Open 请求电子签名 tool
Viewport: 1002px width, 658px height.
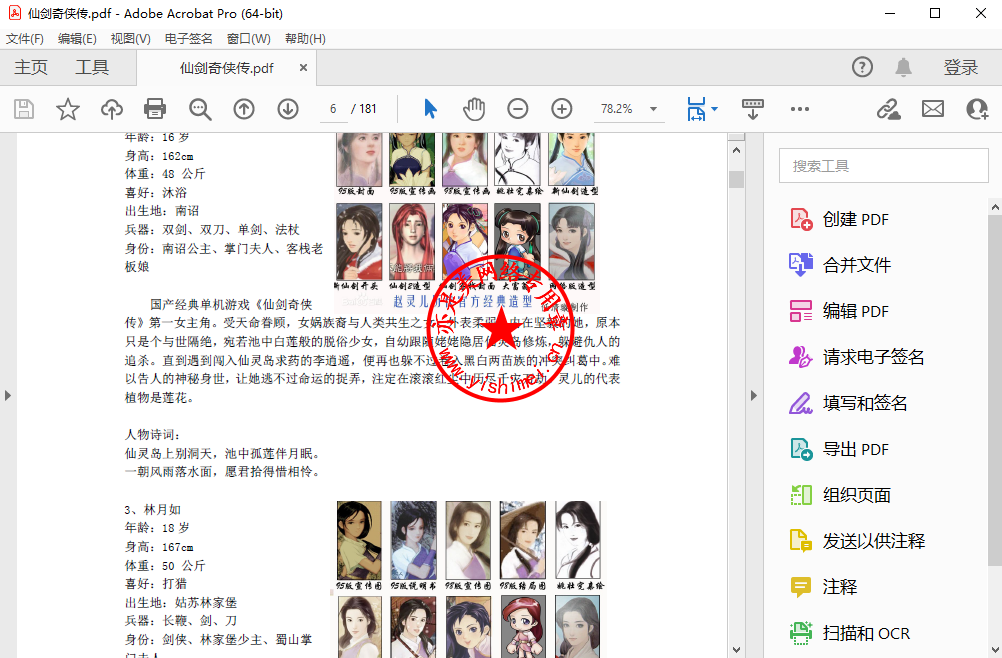tap(856, 357)
